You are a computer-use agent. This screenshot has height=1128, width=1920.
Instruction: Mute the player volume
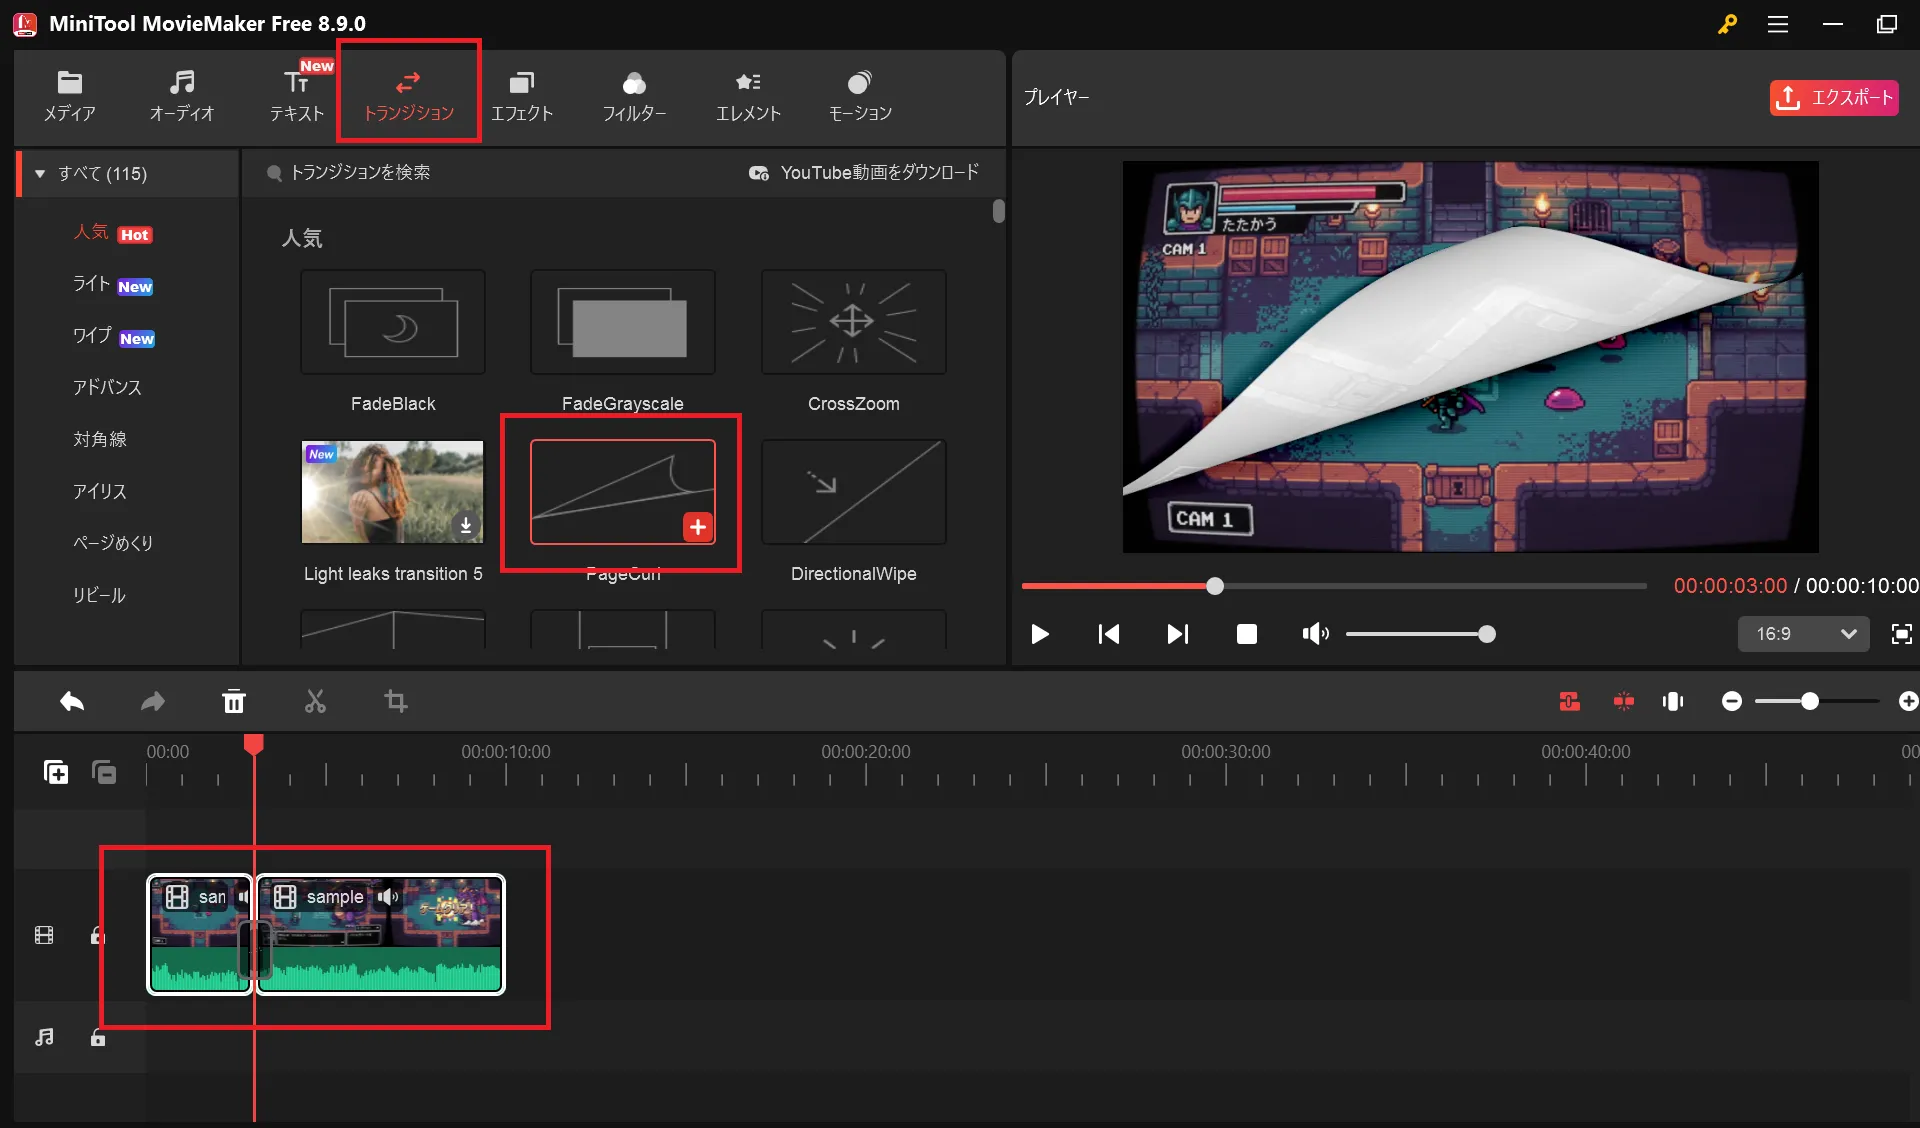click(x=1315, y=634)
